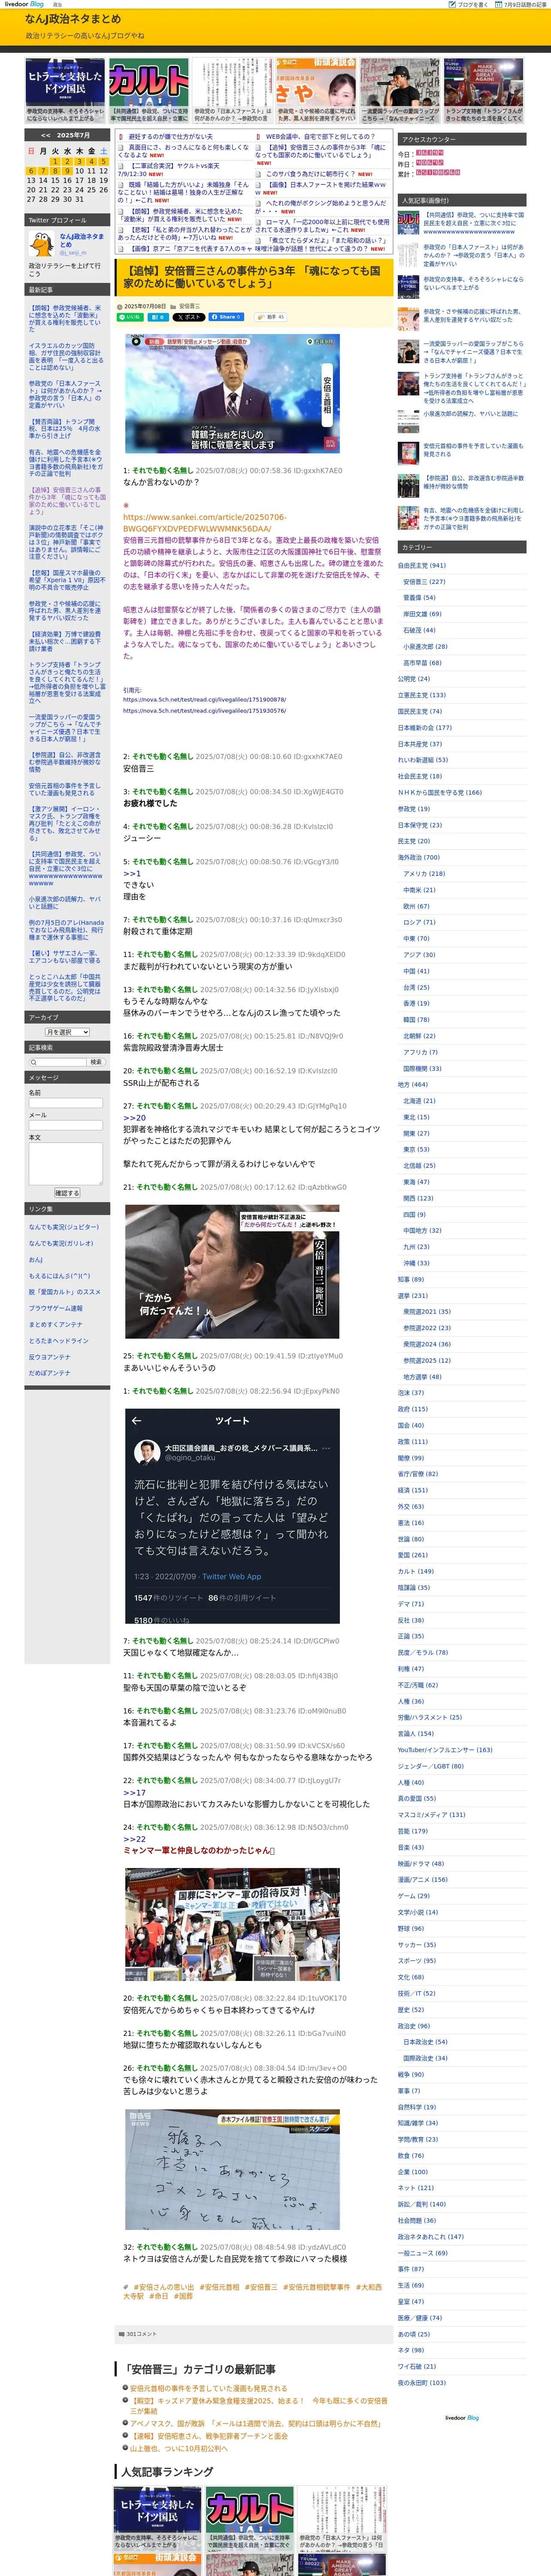Click the 確認する confirm button
This screenshot has width=551, height=2576.
coord(66,1193)
